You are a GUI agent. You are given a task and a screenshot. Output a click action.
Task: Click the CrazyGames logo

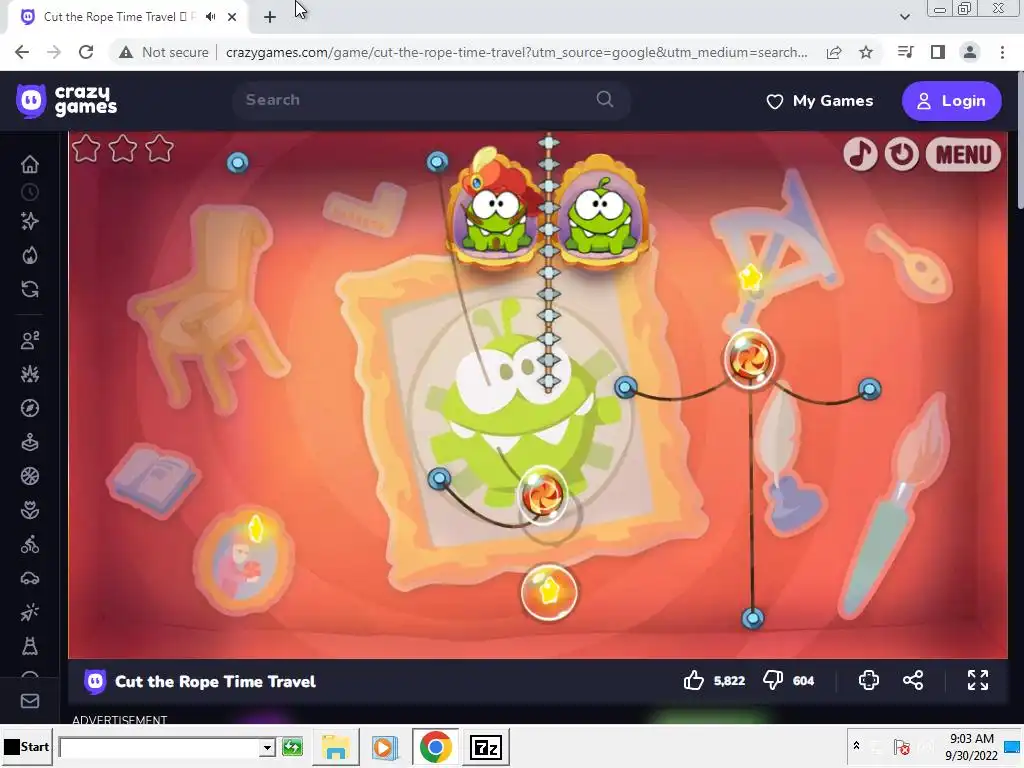point(67,101)
